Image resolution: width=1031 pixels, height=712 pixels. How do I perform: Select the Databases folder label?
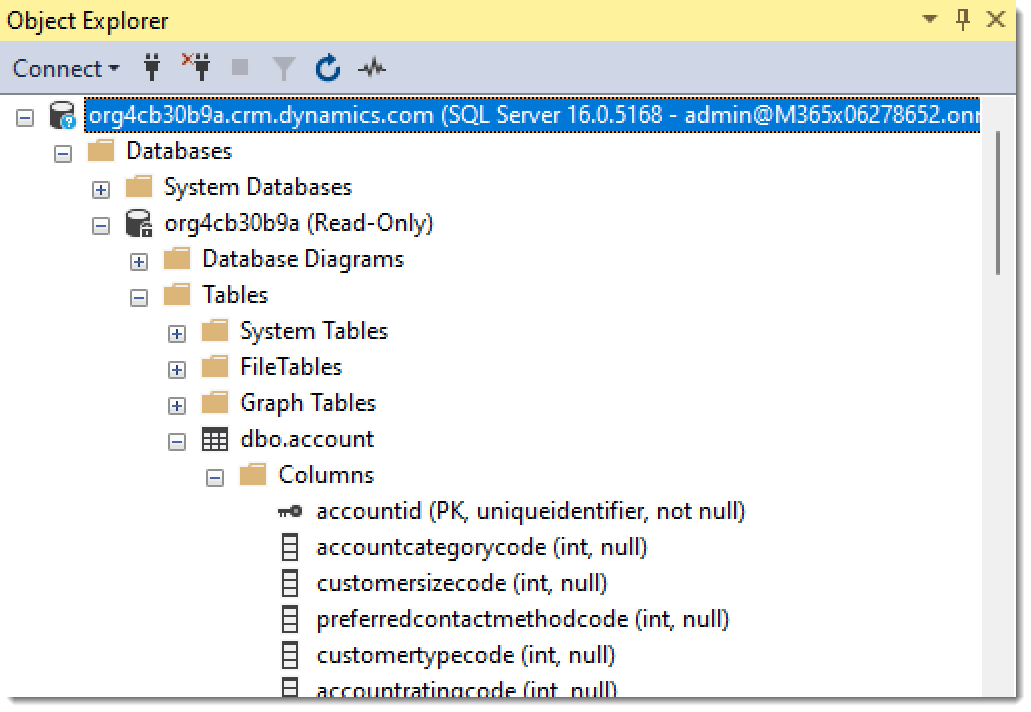click(179, 151)
